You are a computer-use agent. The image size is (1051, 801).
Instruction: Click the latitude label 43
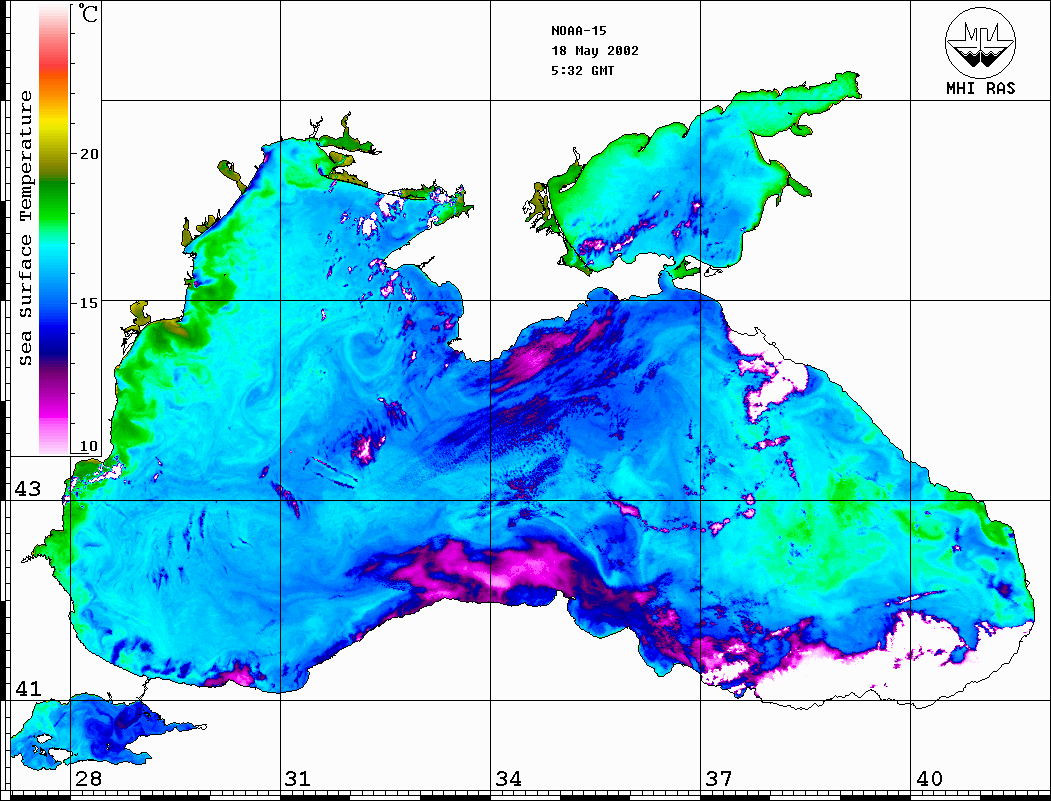pyautogui.click(x=28, y=489)
